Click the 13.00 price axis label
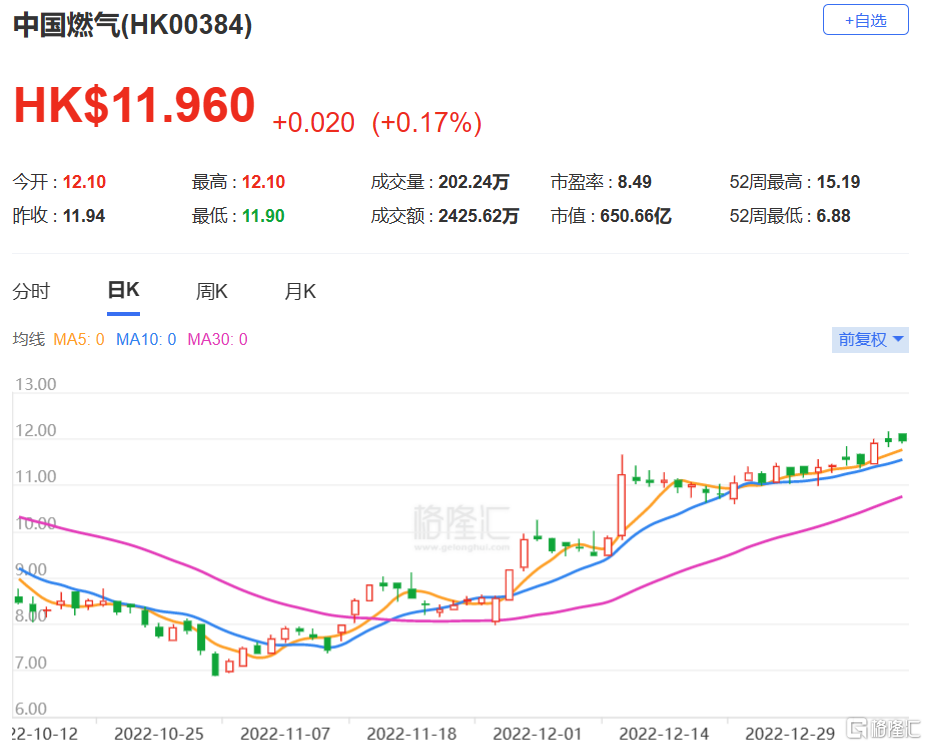927x746 pixels. coord(35,384)
